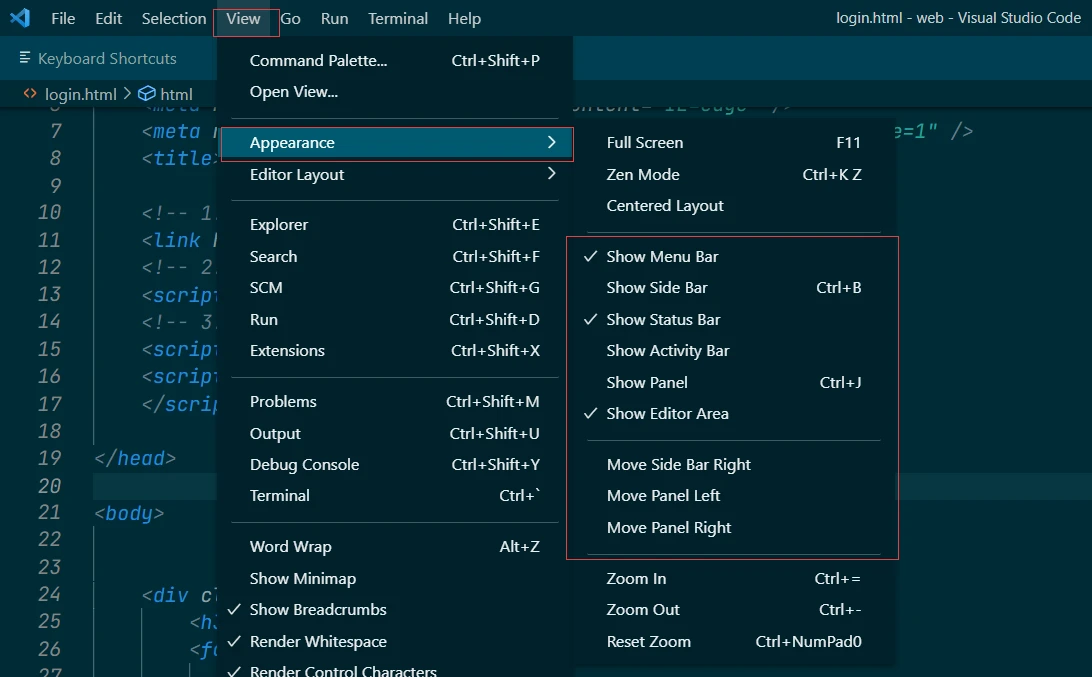
Task: Click the Visual Studio Code logo icon
Action: coord(20,18)
